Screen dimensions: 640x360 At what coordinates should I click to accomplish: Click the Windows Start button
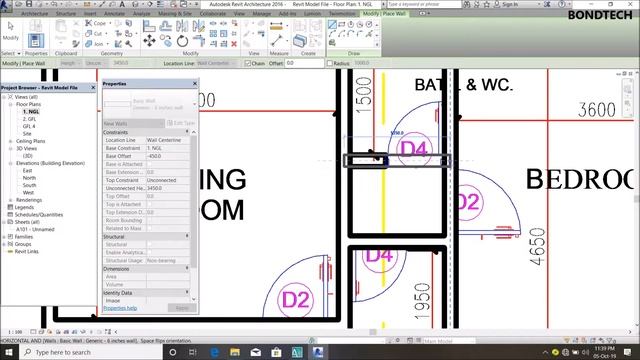(x=9, y=352)
